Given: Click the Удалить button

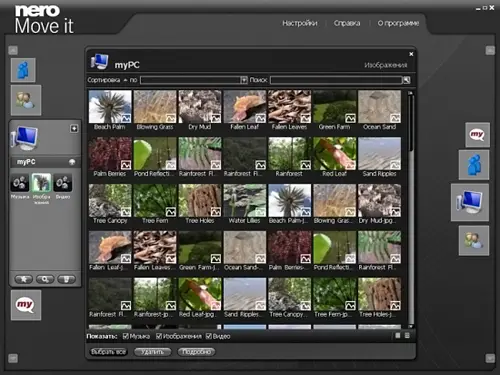Looking at the screenshot, I should (152, 352).
